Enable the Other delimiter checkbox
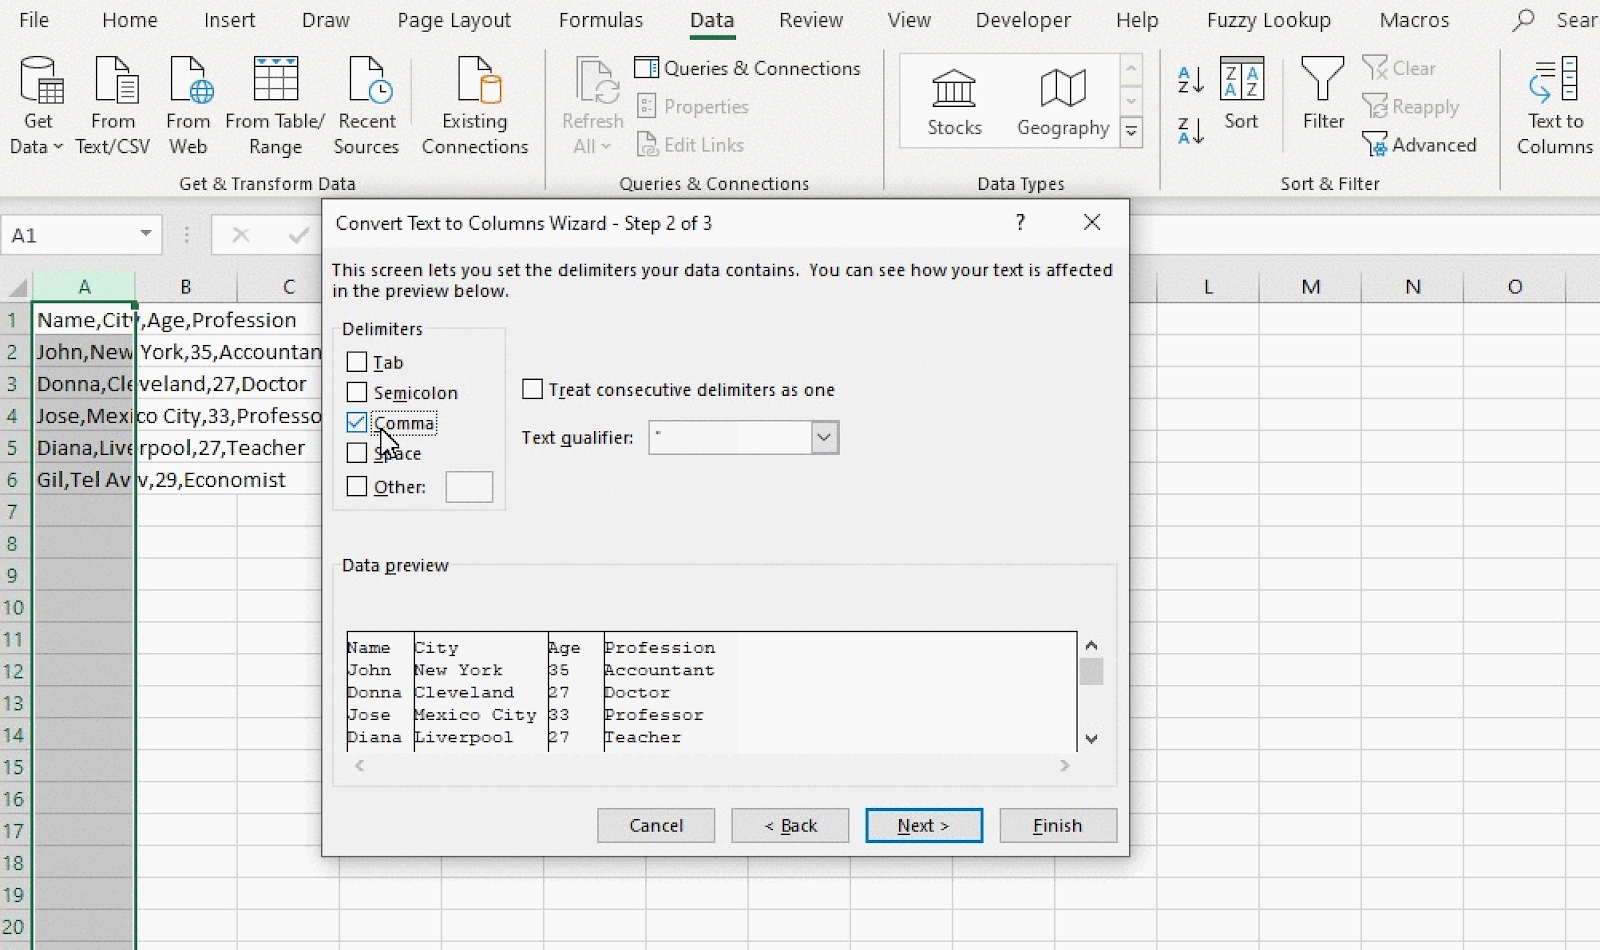This screenshot has height=950, width=1600. (357, 487)
